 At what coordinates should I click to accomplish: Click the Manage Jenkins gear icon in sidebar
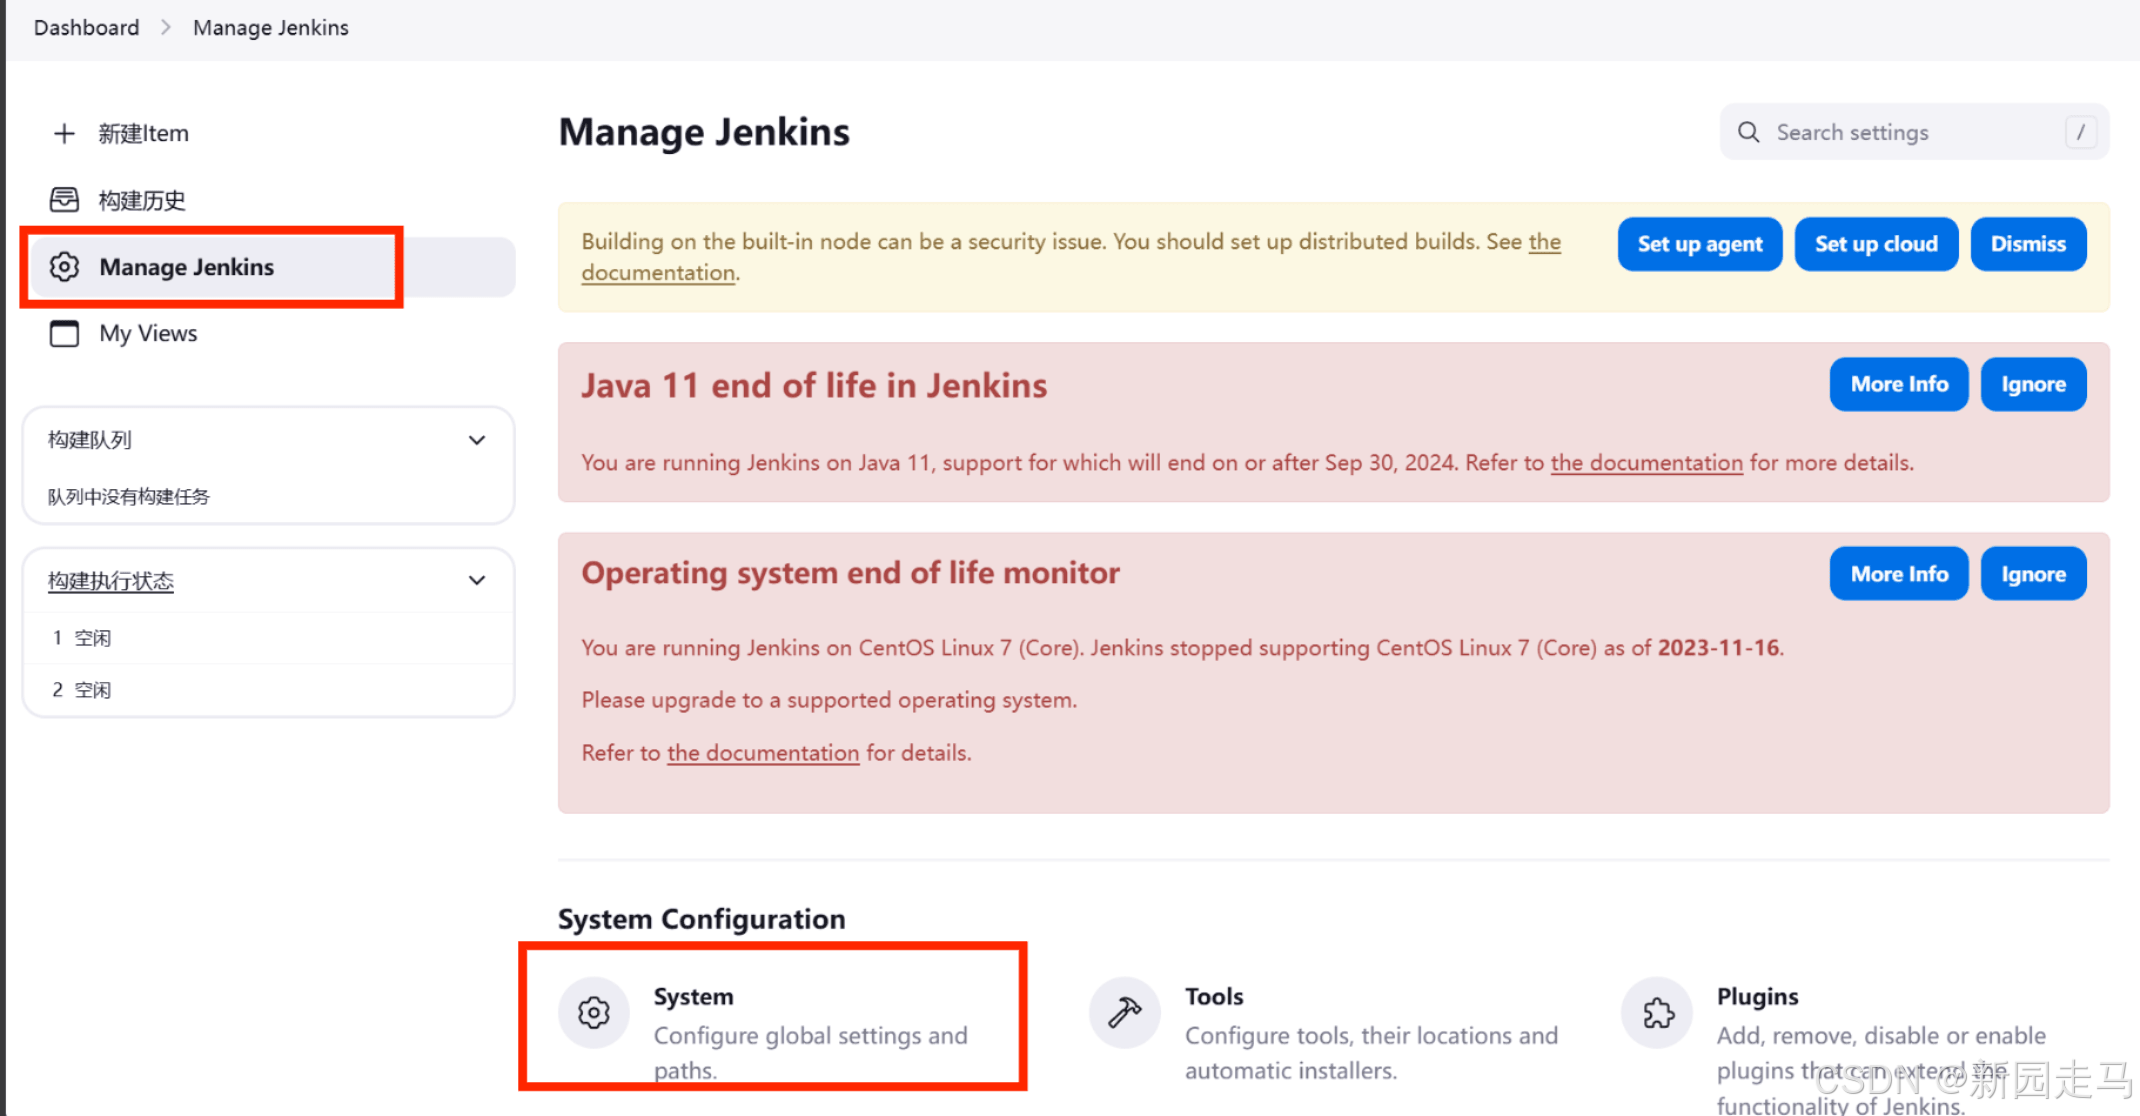64,267
